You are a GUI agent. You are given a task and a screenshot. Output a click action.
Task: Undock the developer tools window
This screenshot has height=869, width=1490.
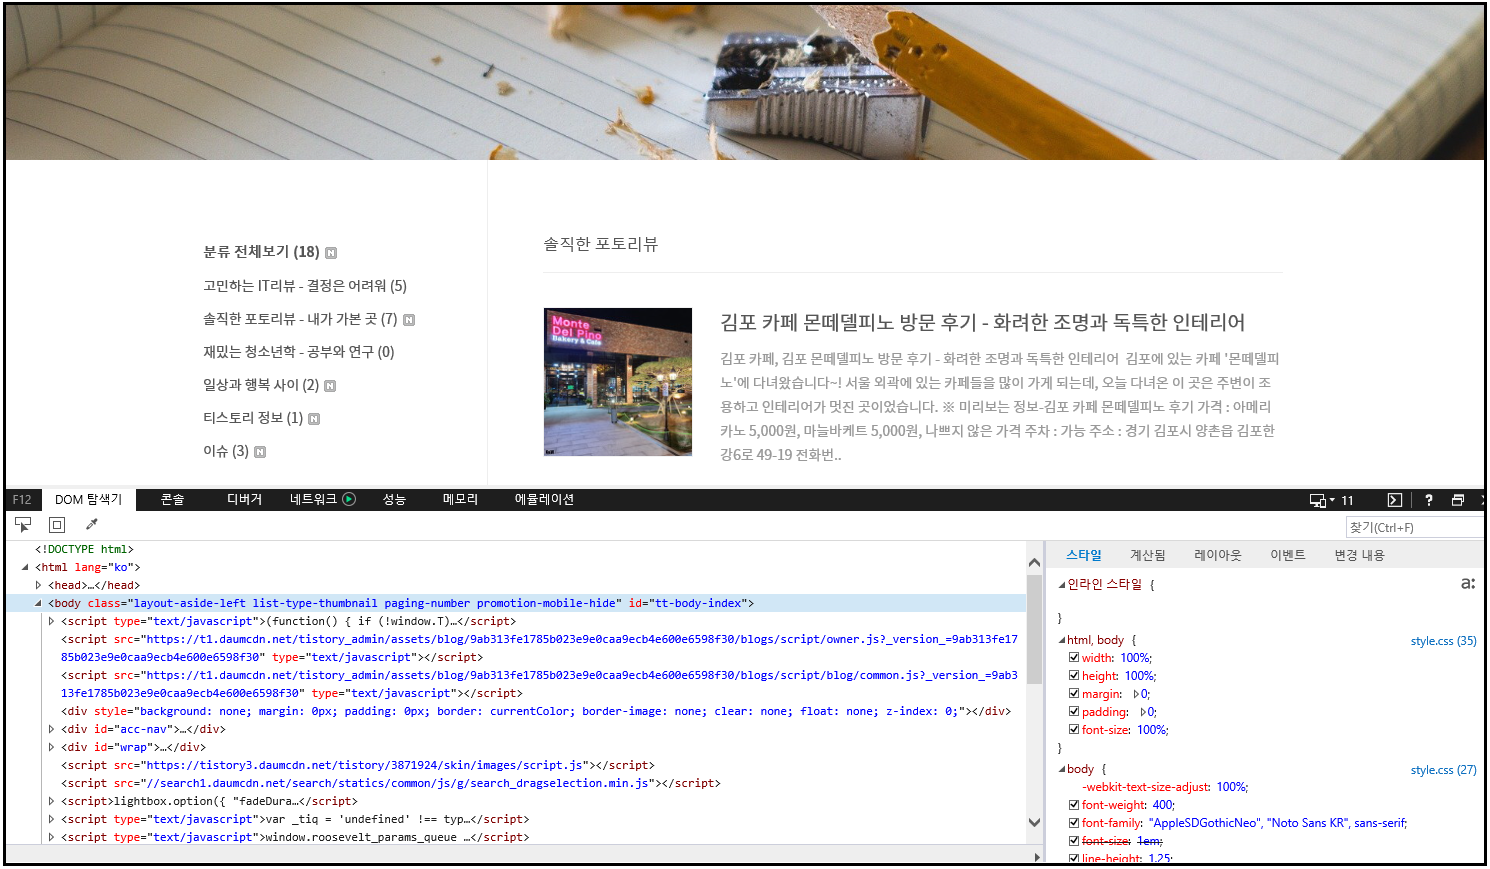click(1458, 500)
